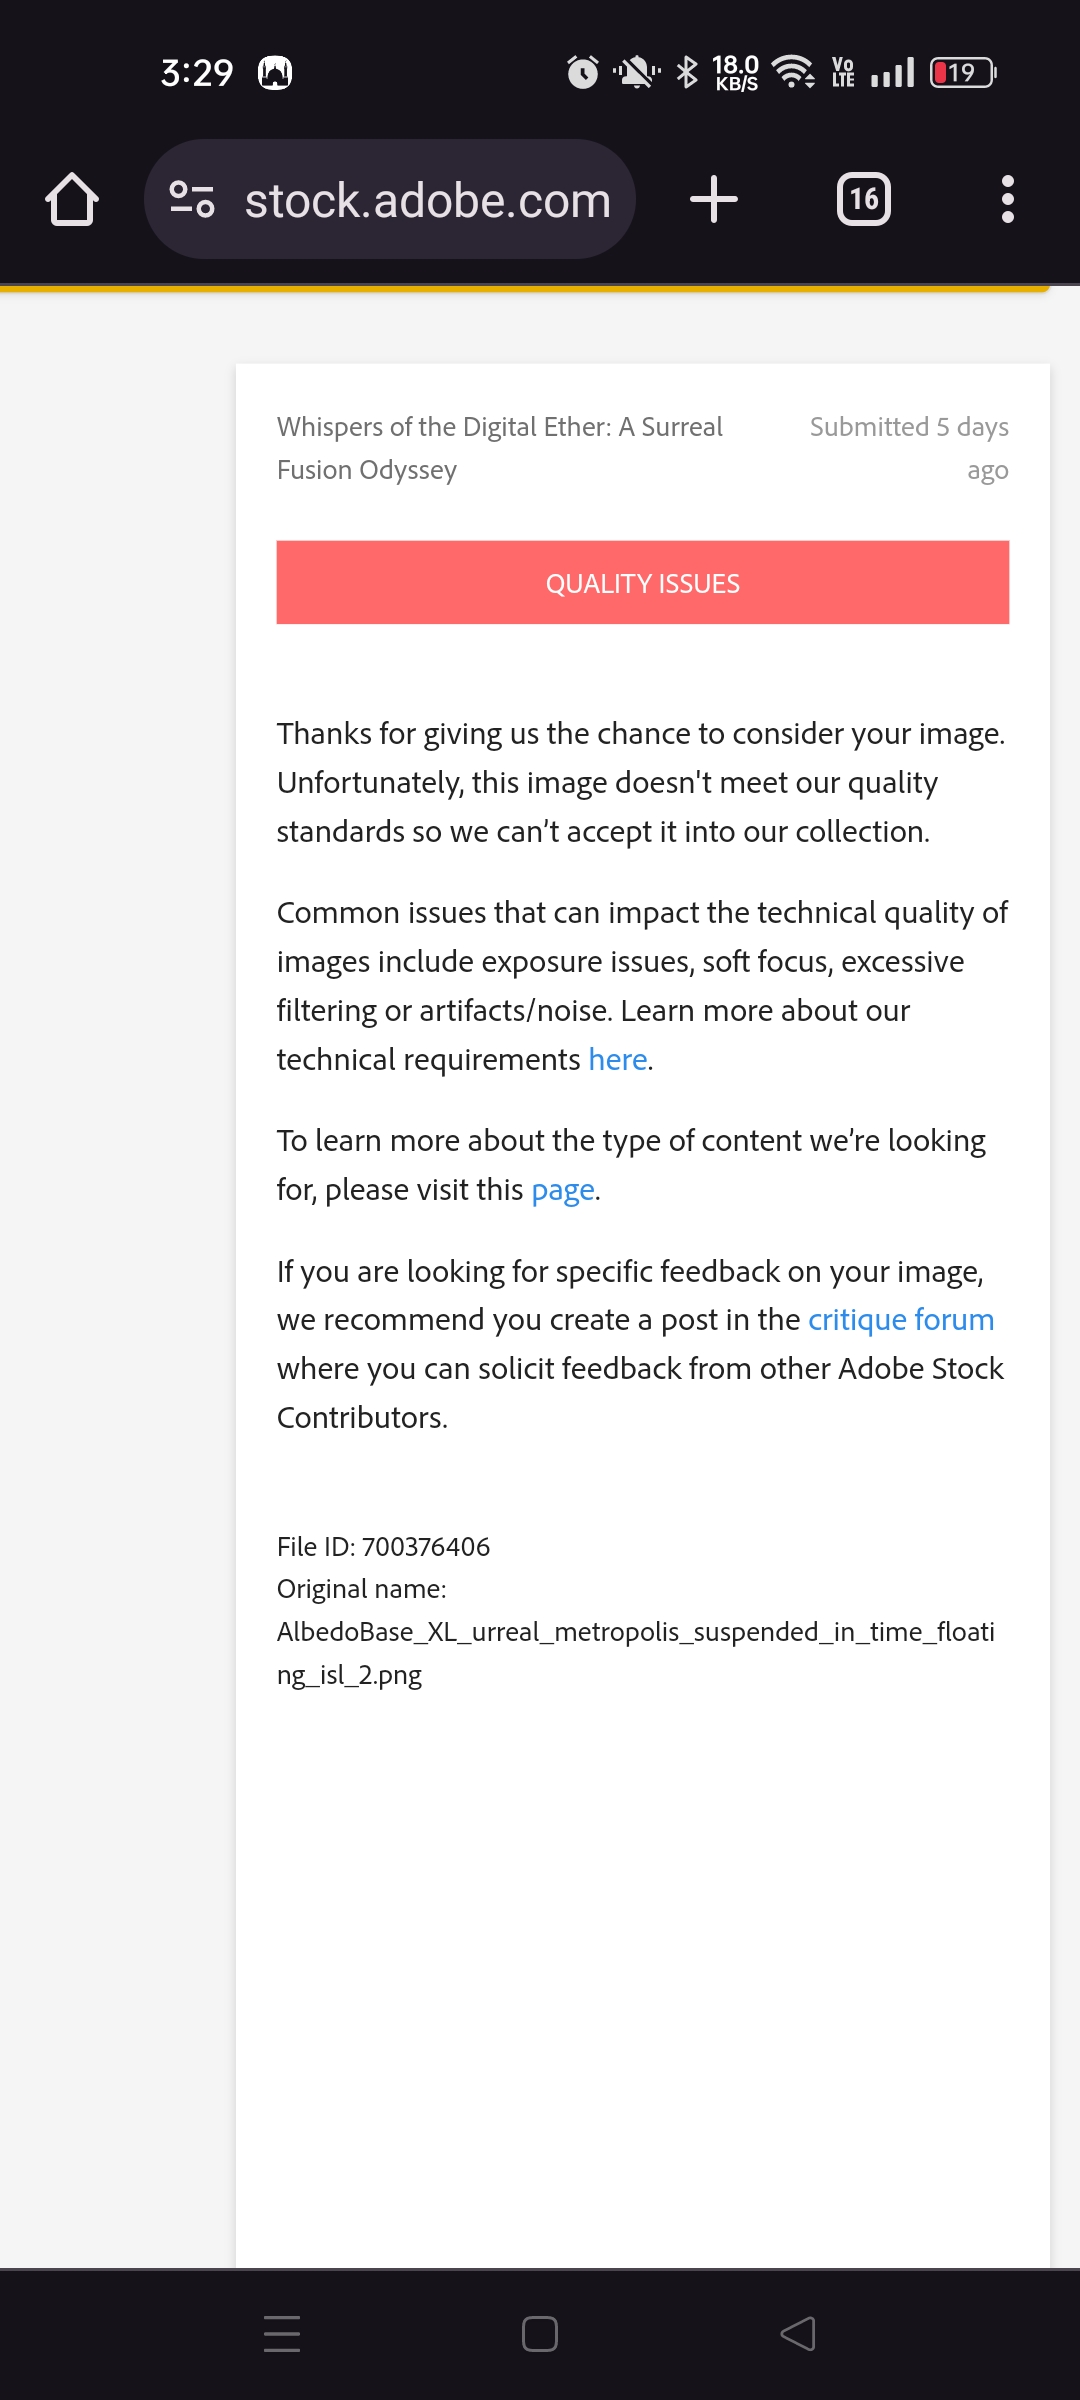Open the tab switcher showing 16 tabs
This screenshot has width=1080, height=2400.
tap(864, 198)
